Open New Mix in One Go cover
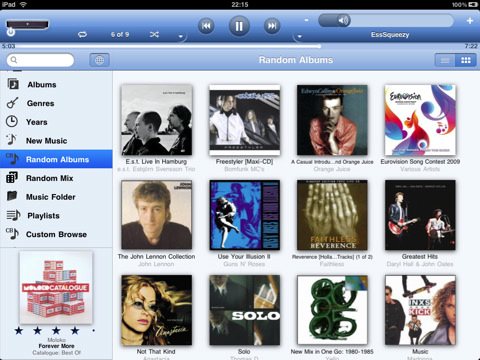The width and height of the screenshot is (480, 360). coord(332,310)
